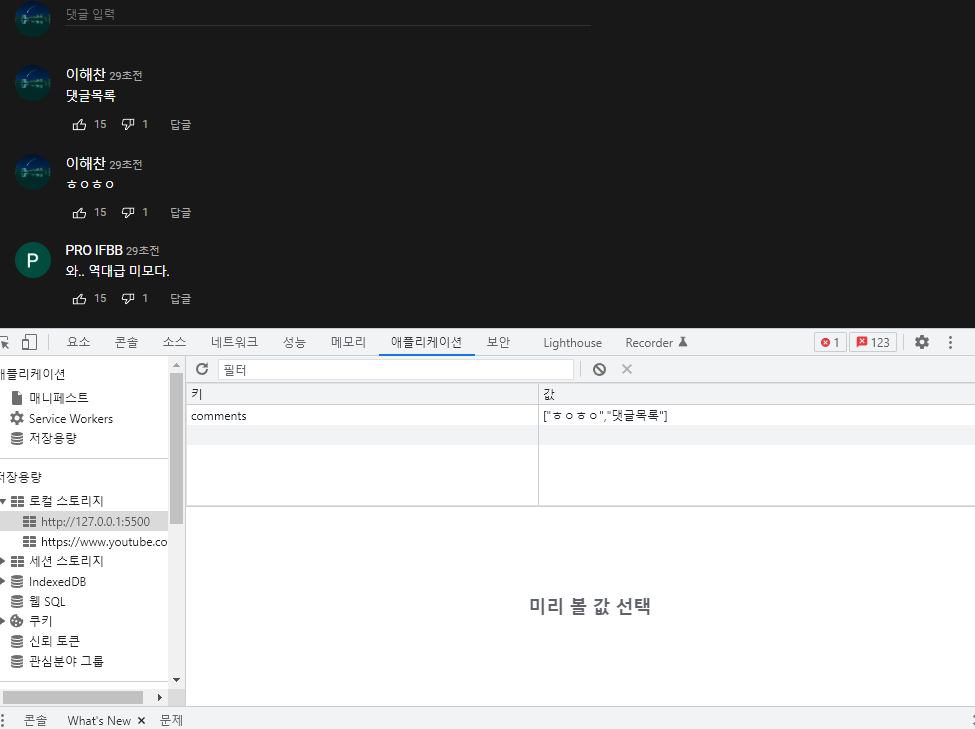Image resolution: width=975 pixels, height=729 pixels.
Task: Switch to the 성능 tab
Action: tap(294, 342)
